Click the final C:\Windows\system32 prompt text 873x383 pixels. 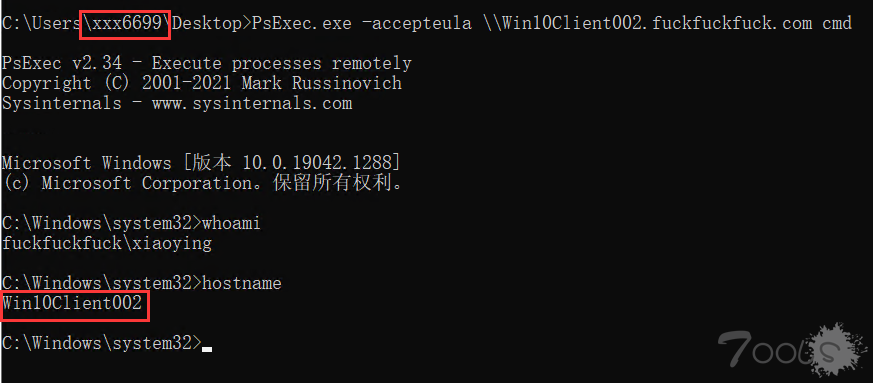101,343
